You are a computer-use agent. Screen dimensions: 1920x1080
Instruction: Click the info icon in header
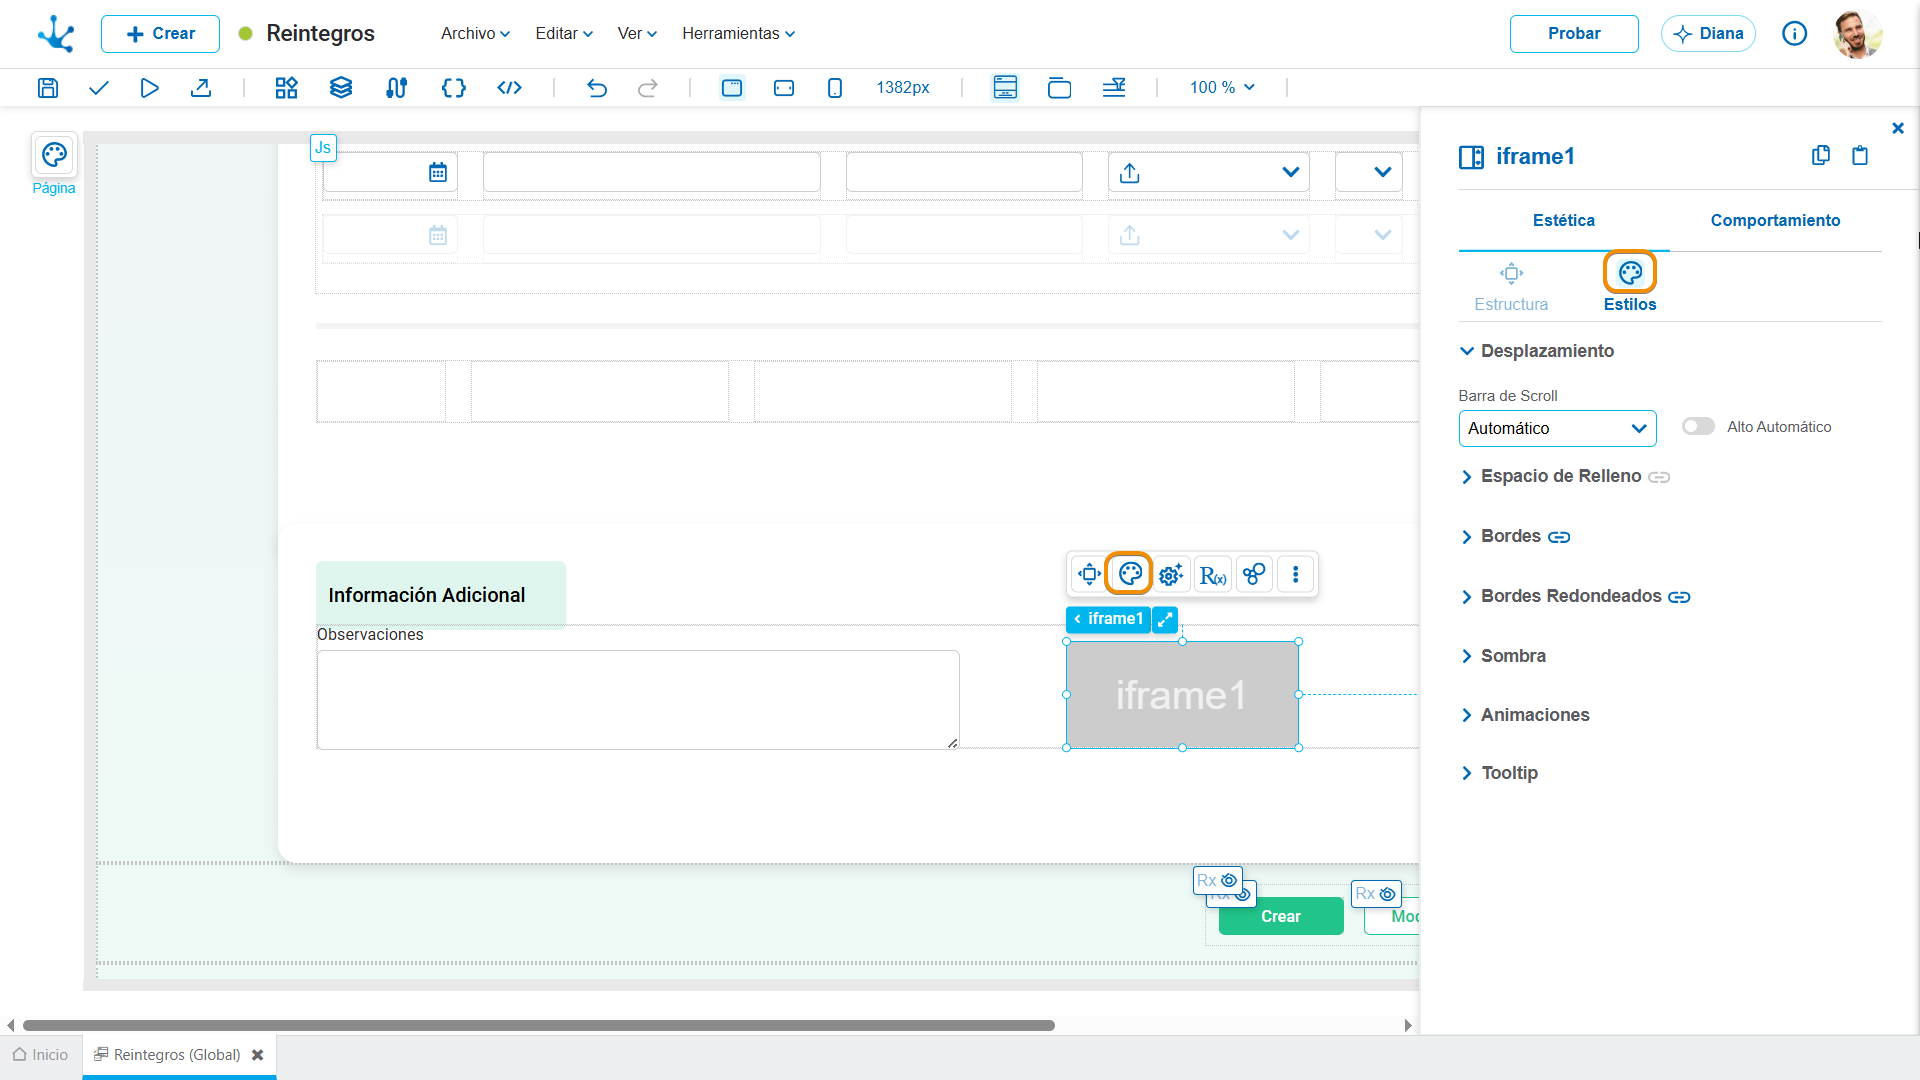click(x=1794, y=34)
